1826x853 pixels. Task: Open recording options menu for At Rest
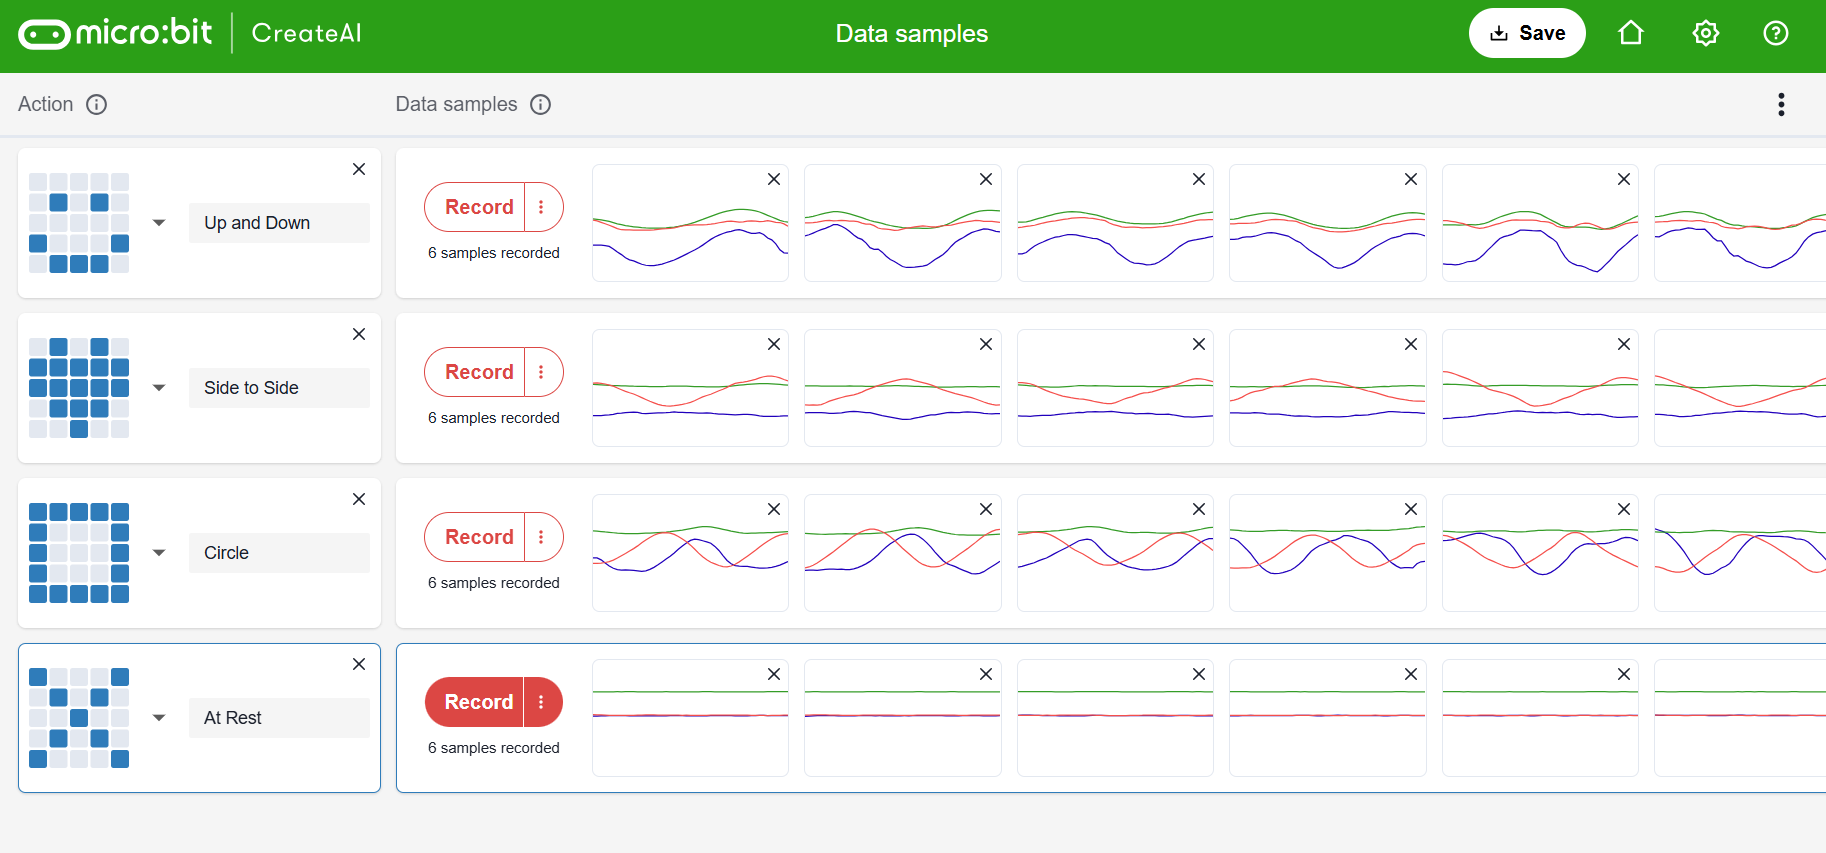[542, 702]
